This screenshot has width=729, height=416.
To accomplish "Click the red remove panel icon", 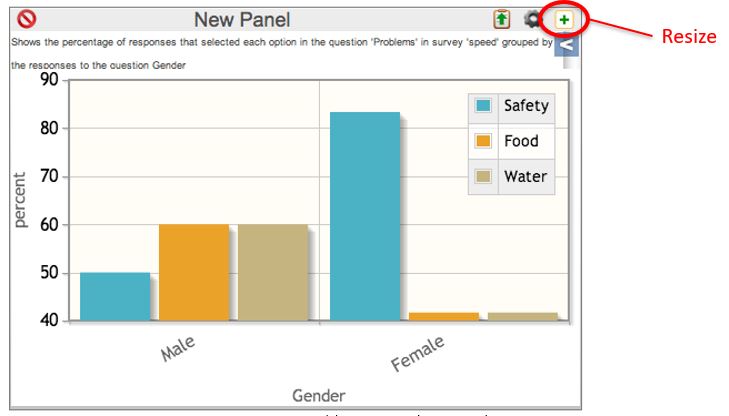I will (27, 18).
